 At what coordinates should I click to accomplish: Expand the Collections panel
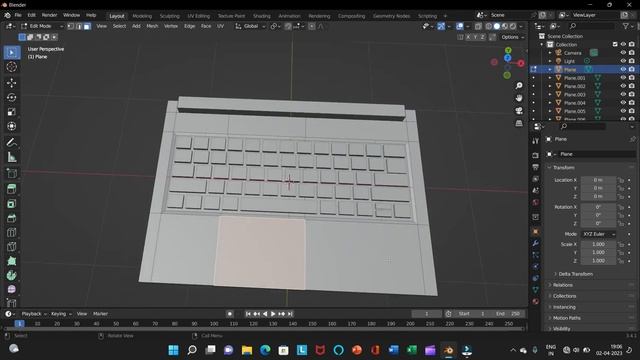[x=564, y=296]
